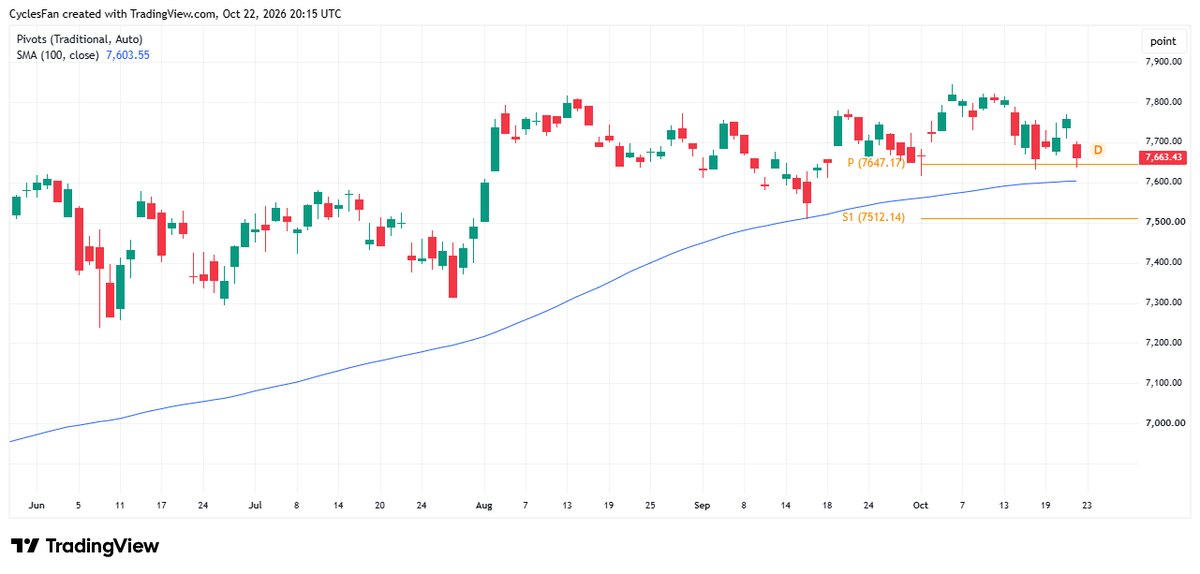The width and height of the screenshot is (1200, 574).
Task: Click the 7,100.00 price axis label
Action: click(1164, 383)
